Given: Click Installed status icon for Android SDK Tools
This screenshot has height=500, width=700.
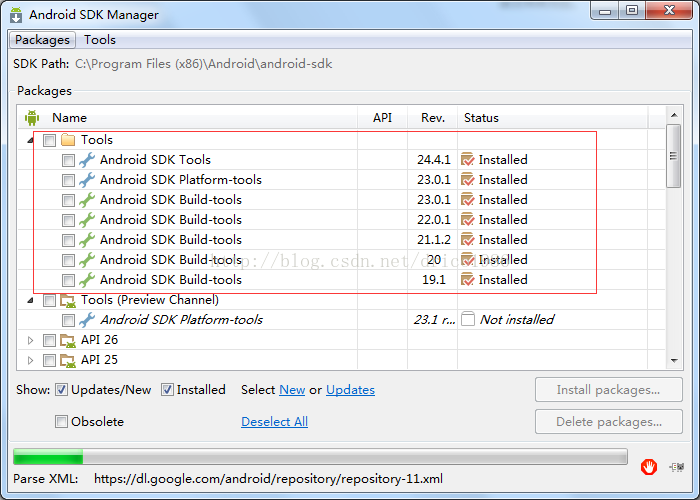Looking at the screenshot, I should 467,159.
